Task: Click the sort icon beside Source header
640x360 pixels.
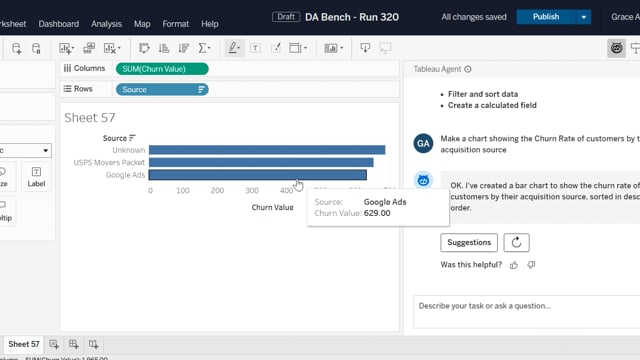Action: 132,138
